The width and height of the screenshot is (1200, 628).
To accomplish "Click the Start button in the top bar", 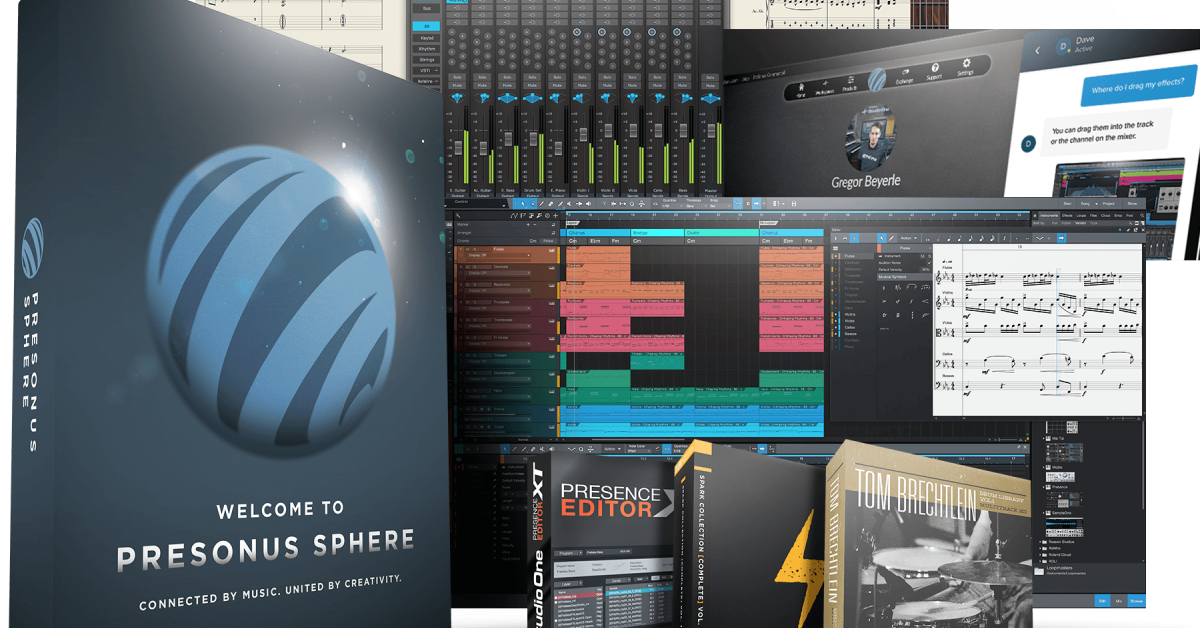I will 1067,204.
